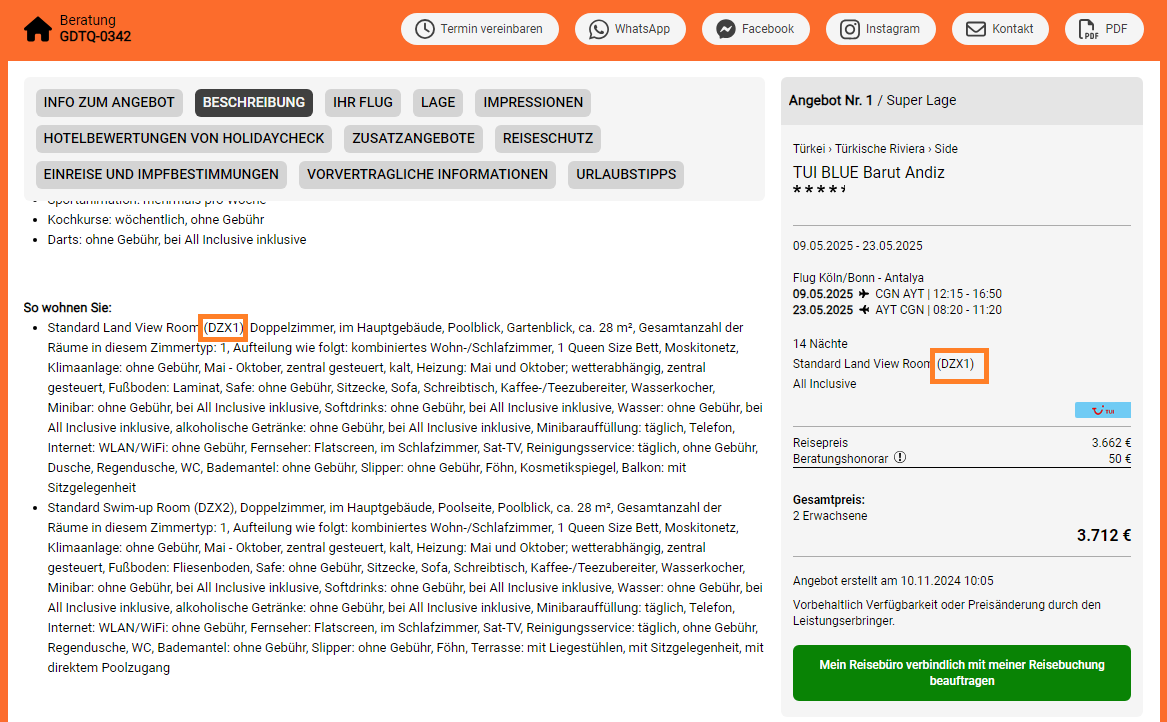Open EINREISE UND IMPFBESTIMMUNGEN tab

(x=162, y=174)
